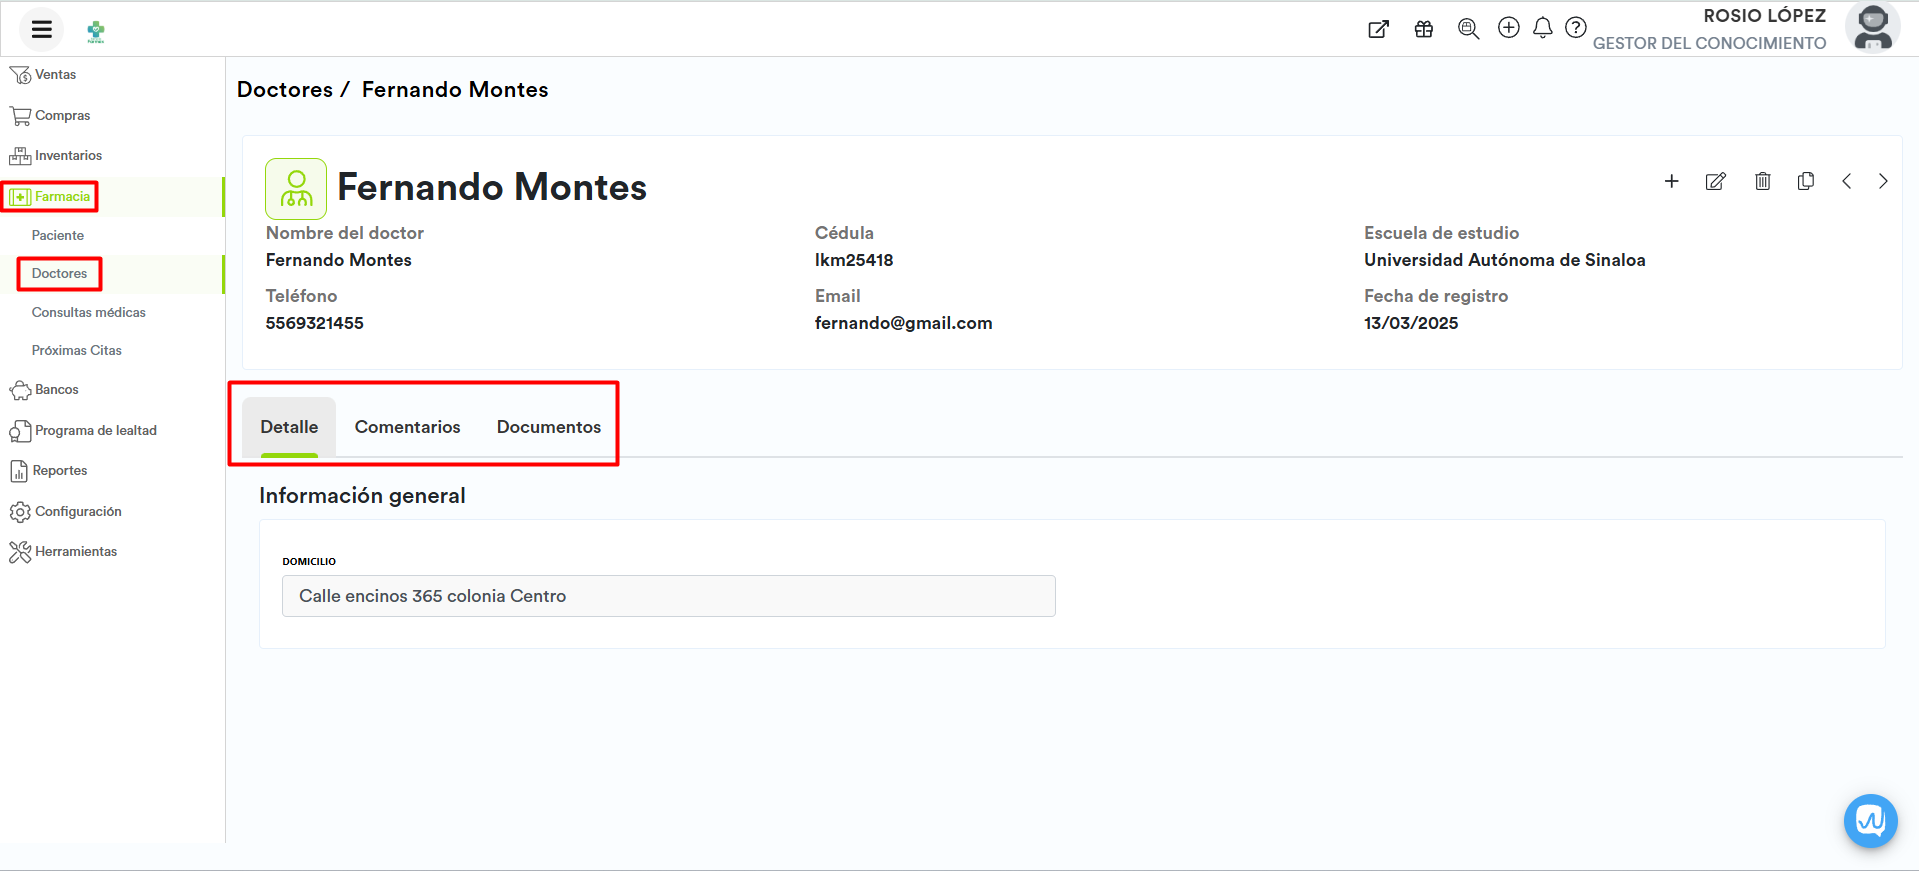Image resolution: width=1919 pixels, height=871 pixels.
Task: Click the user profile avatar
Action: point(1871,27)
